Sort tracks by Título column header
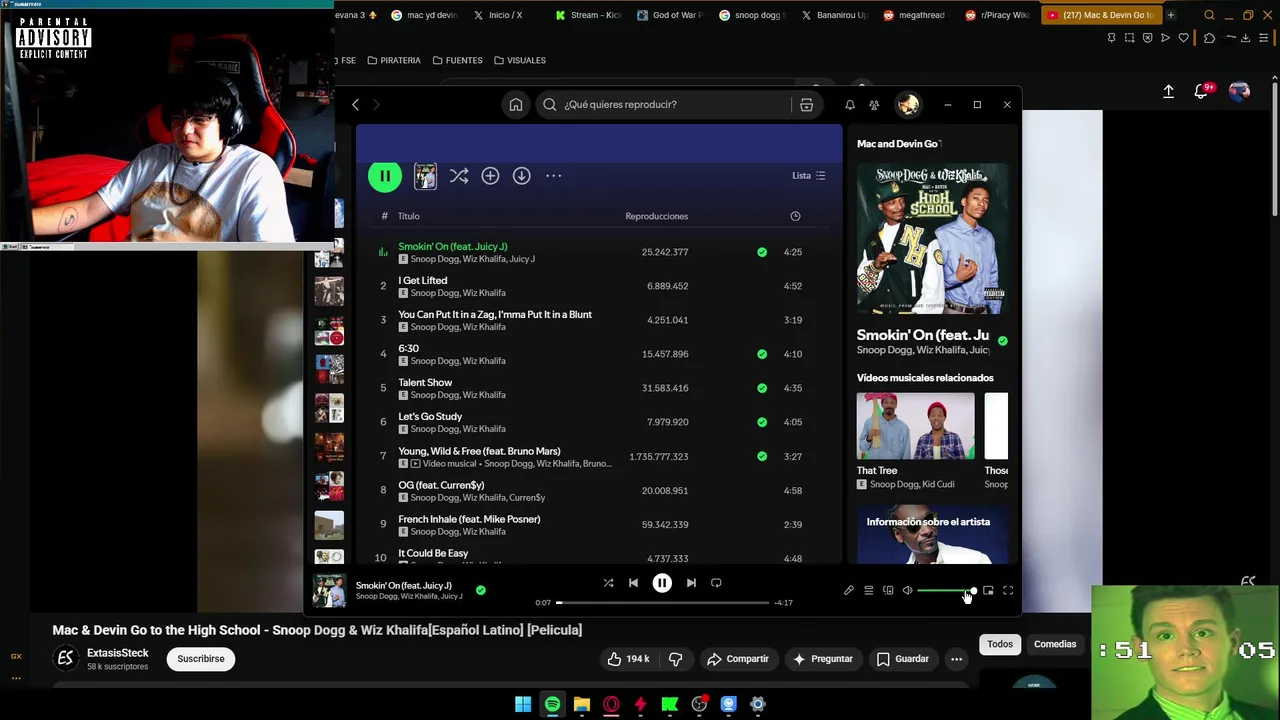Screen dimensions: 1280x720 coord(408,216)
